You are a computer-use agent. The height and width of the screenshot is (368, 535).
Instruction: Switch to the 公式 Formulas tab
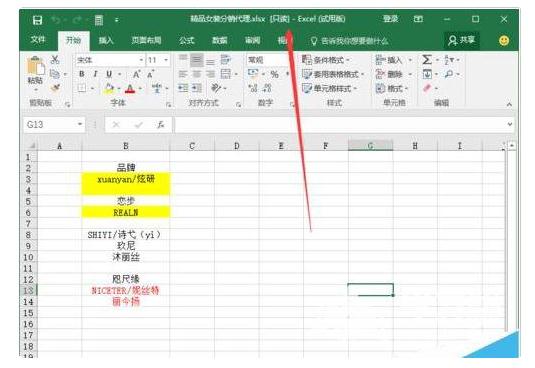click(186, 41)
